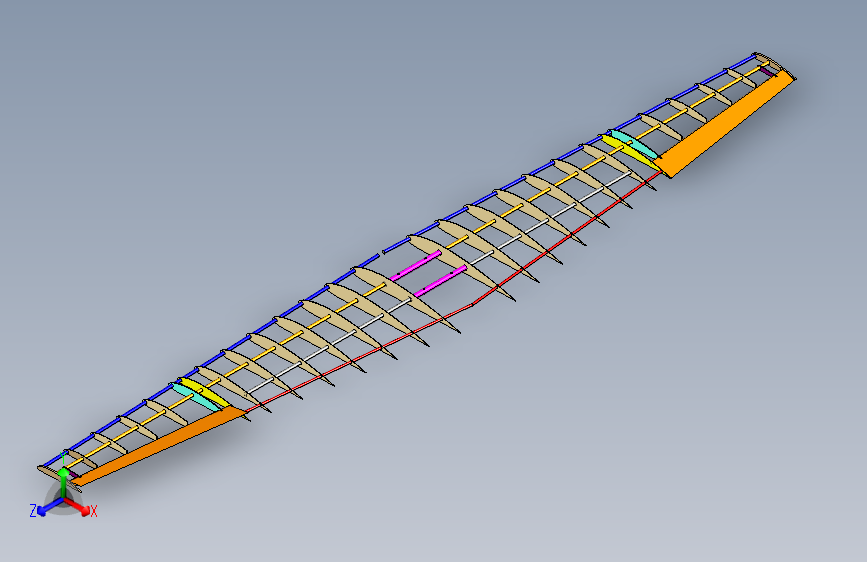Select the lower magenta joiner tube
867x562 pixels.
(441, 280)
